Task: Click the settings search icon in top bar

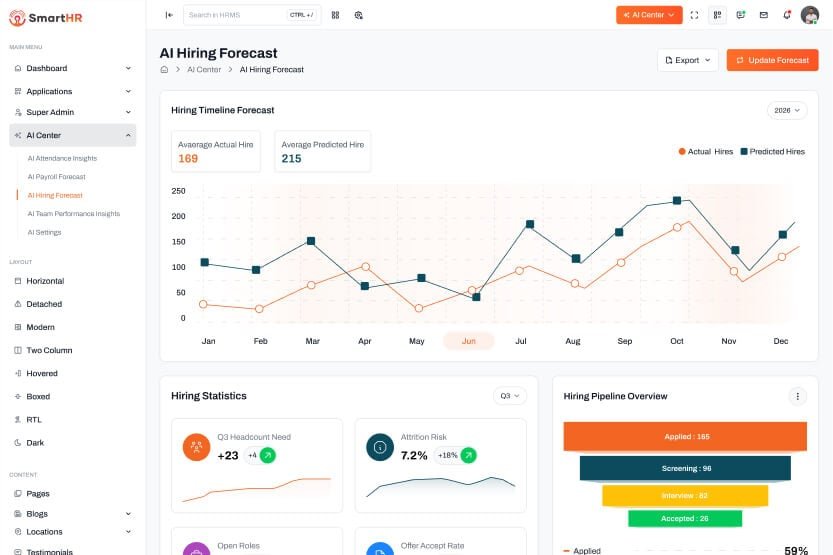Action: pyautogui.click(x=359, y=15)
